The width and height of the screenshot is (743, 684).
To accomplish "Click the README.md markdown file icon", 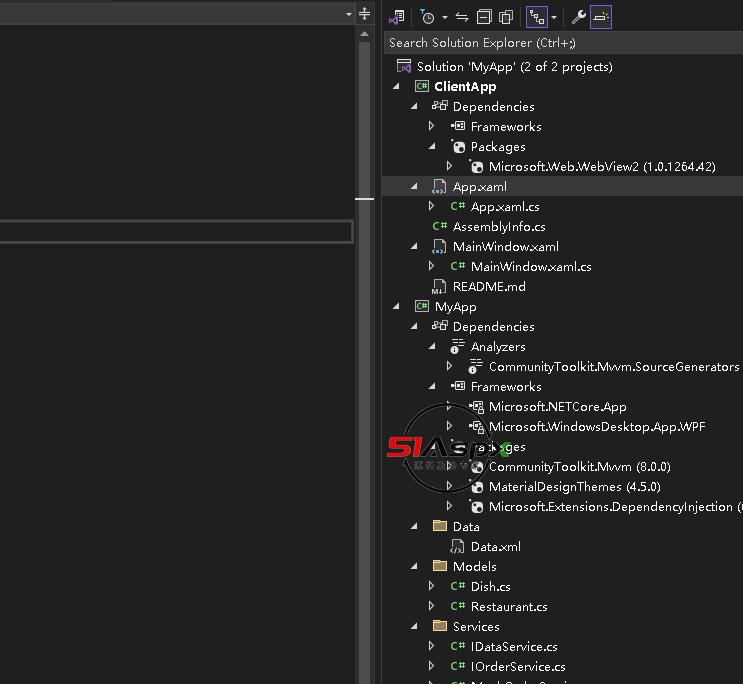I will [439, 286].
